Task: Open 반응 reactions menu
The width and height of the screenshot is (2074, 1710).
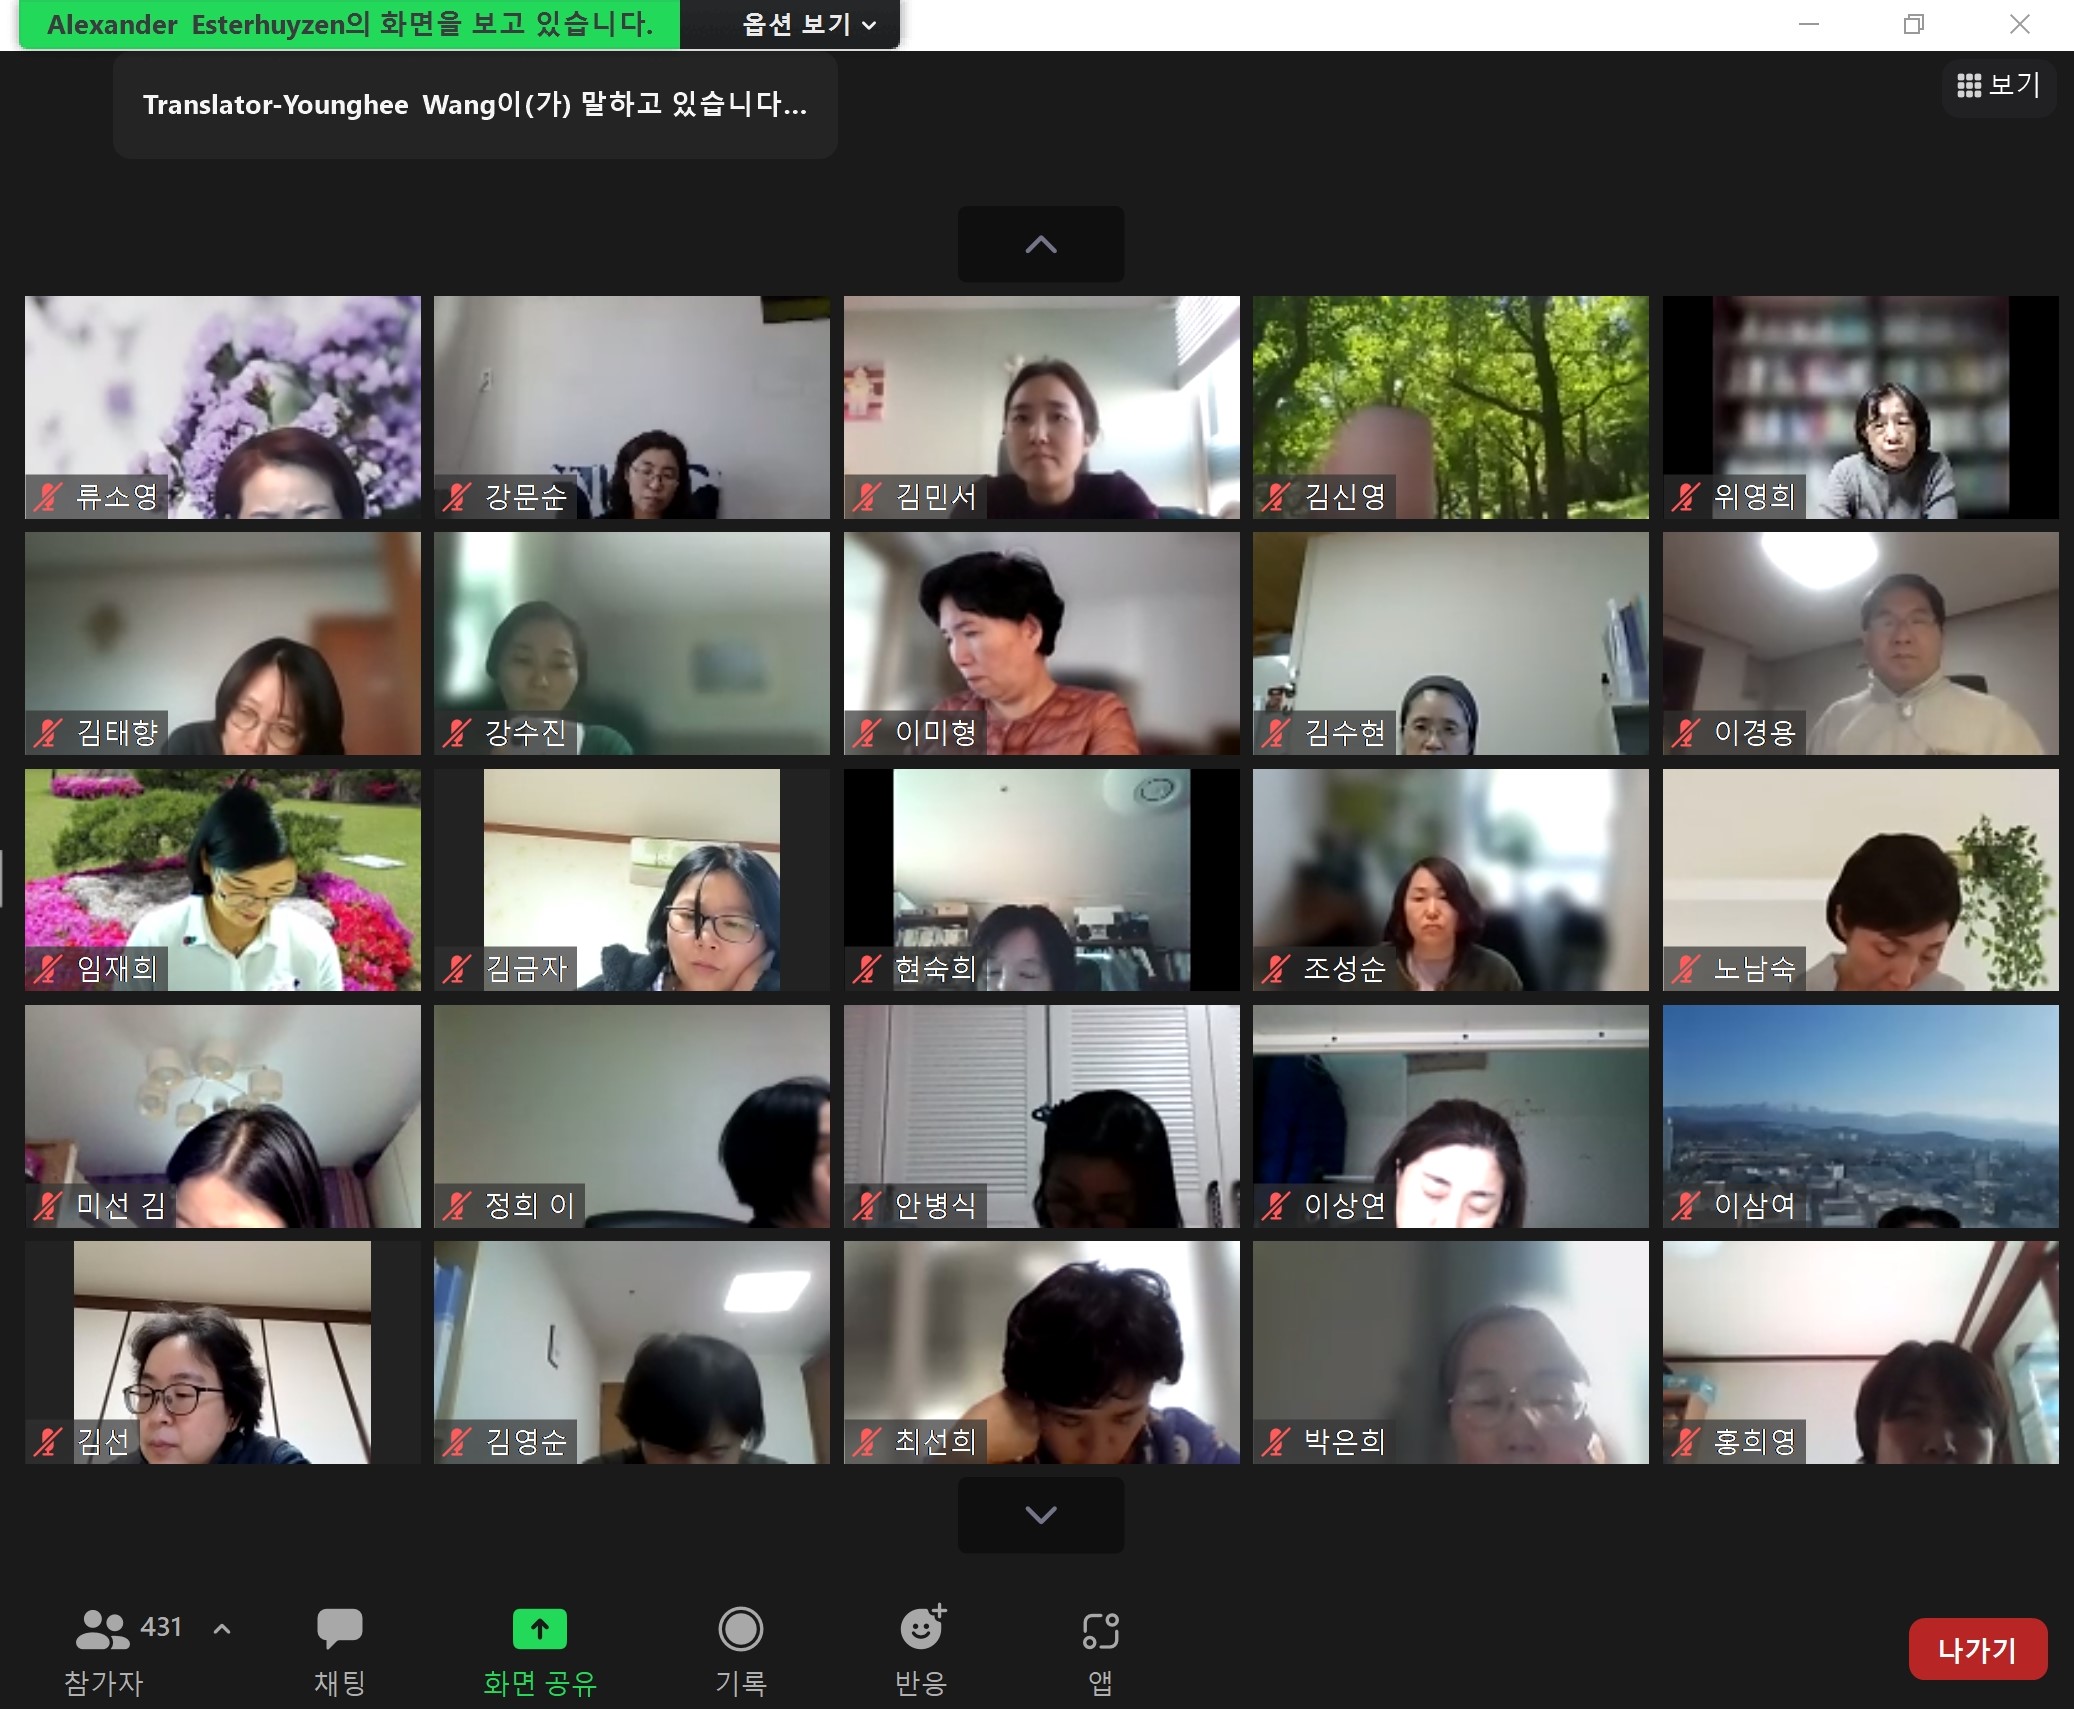Action: pyautogui.click(x=921, y=1652)
